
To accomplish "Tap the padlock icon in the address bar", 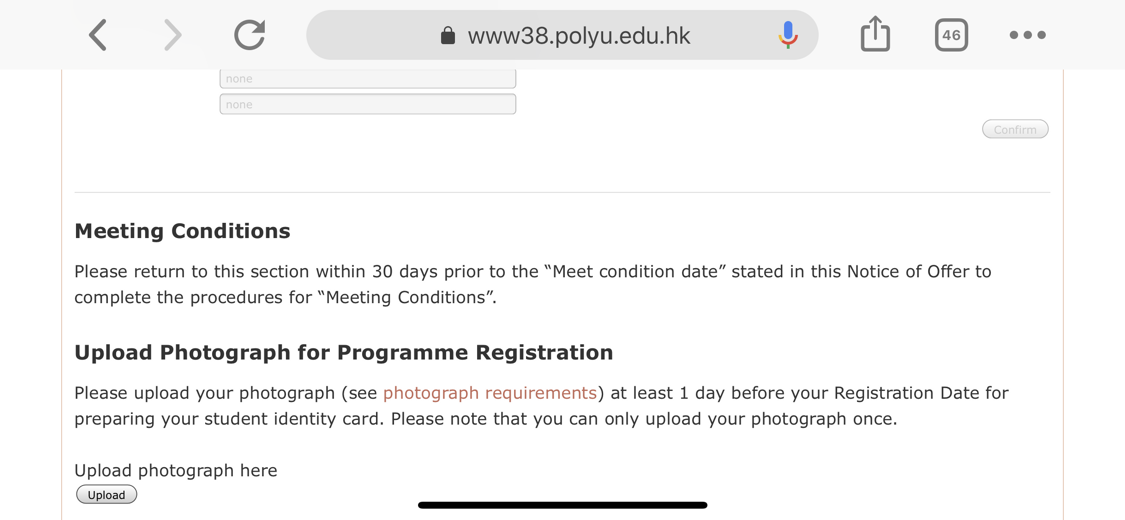I will coord(448,35).
